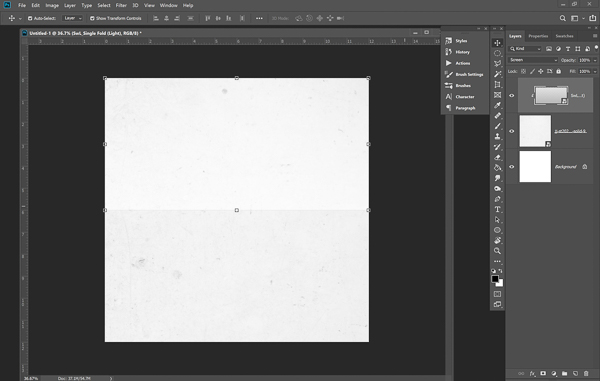This screenshot has height=381, width=600.
Task: Select the Paint Bucket tool
Action: (497, 168)
